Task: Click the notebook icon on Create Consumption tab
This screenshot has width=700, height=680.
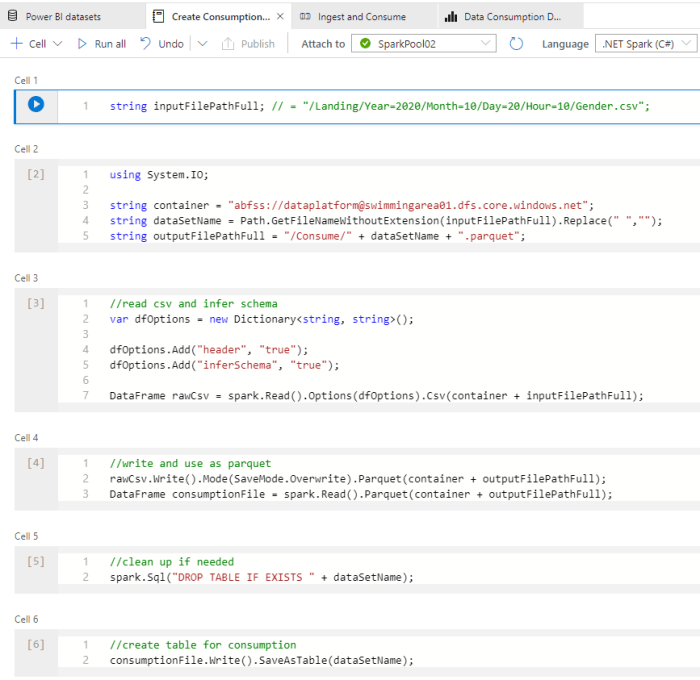Action: (x=158, y=17)
